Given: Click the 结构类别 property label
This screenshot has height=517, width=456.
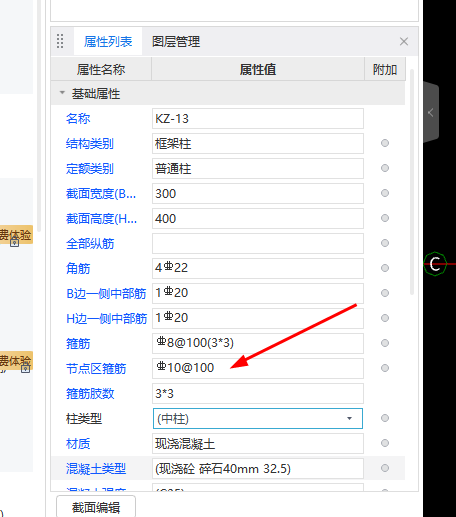Looking at the screenshot, I should 90,144.
